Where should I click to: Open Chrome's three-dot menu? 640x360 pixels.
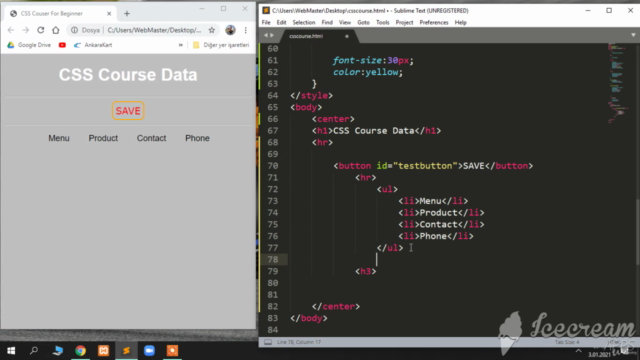tap(246, 30)
